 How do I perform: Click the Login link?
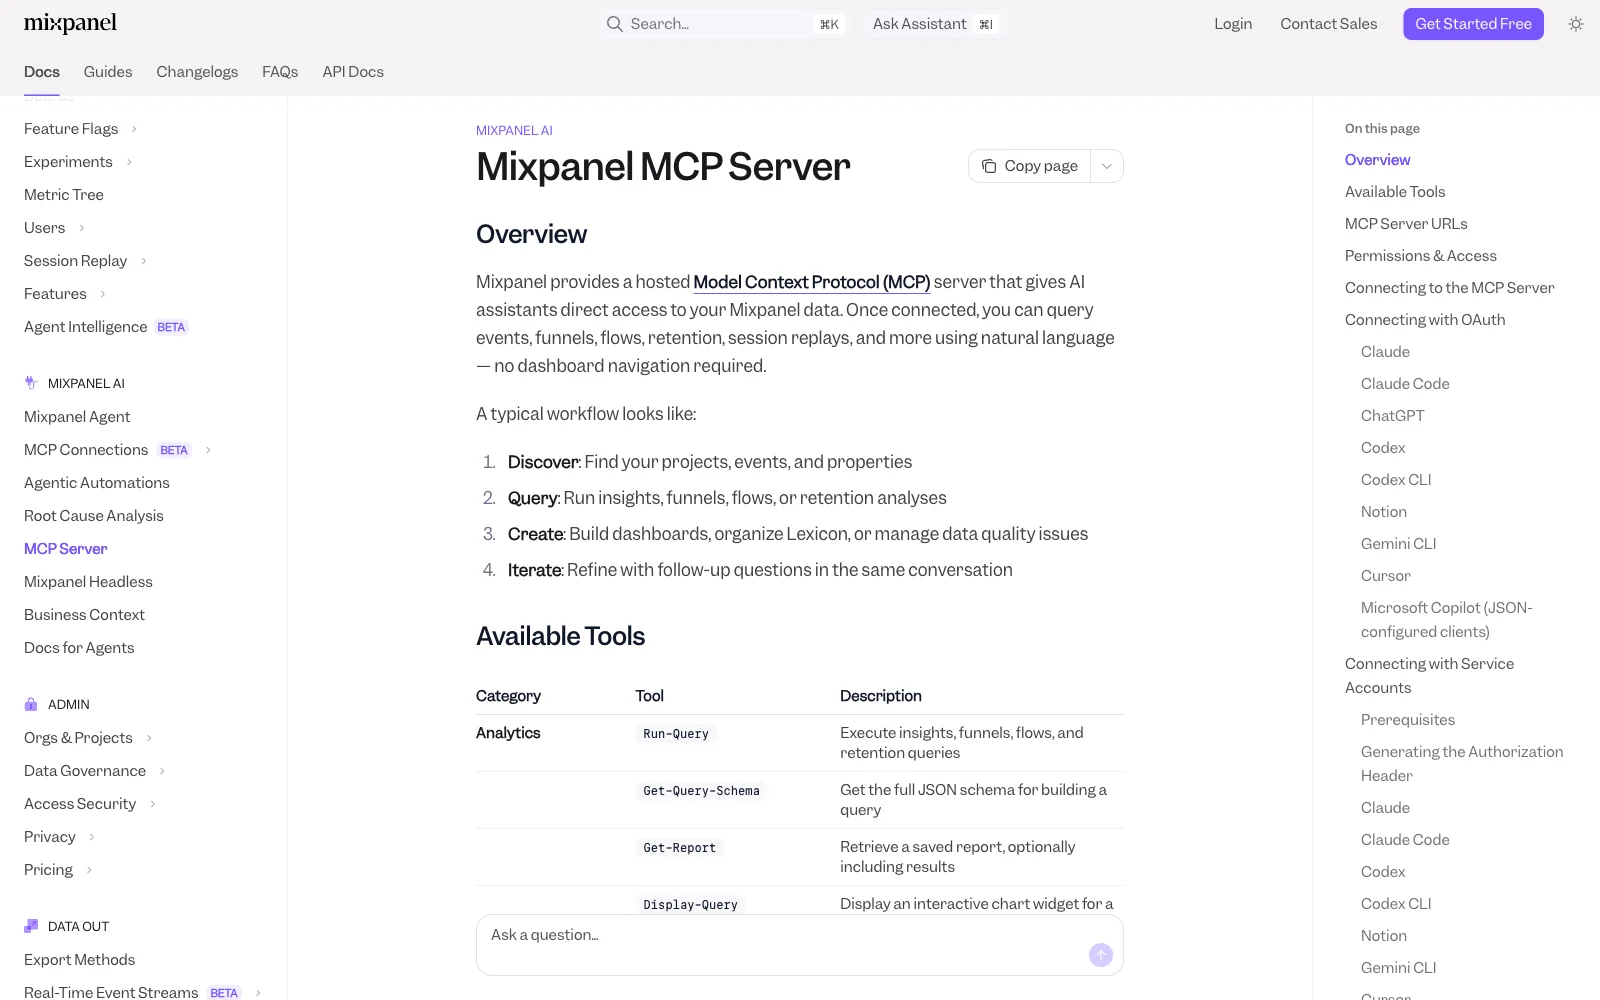1233,24
